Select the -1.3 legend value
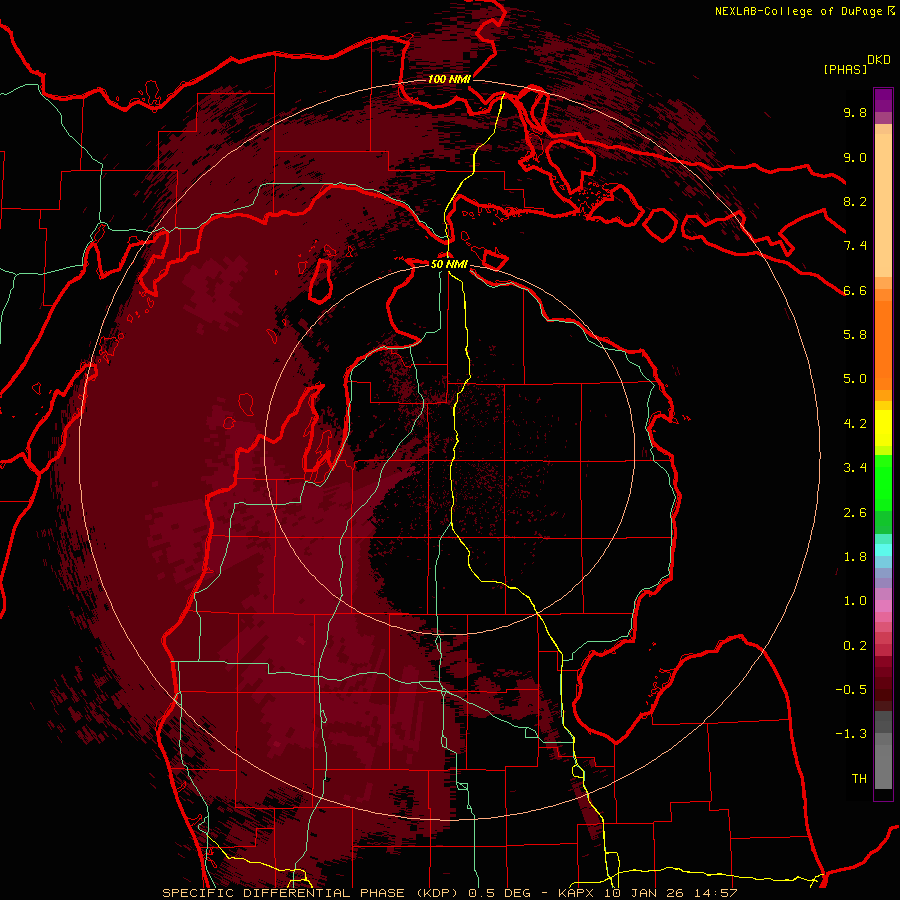This screenshot has height=900, width=900. (851, 734)
